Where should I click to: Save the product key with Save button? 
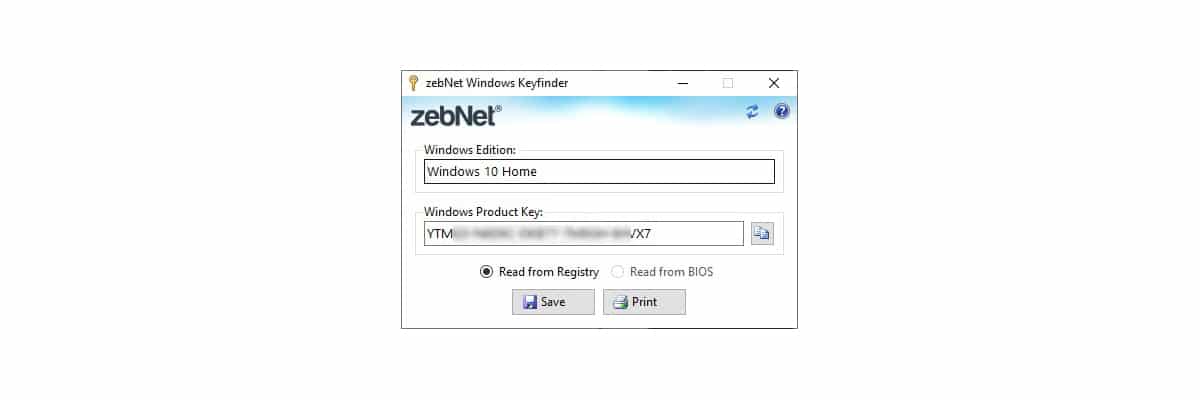pos(553,302)
